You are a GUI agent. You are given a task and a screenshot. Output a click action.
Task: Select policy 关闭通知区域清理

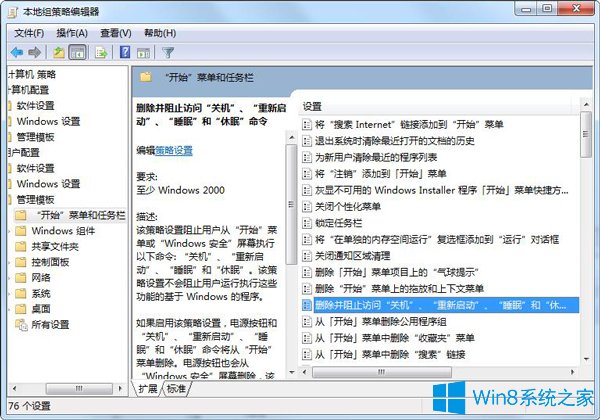click(x=346, y=256)
